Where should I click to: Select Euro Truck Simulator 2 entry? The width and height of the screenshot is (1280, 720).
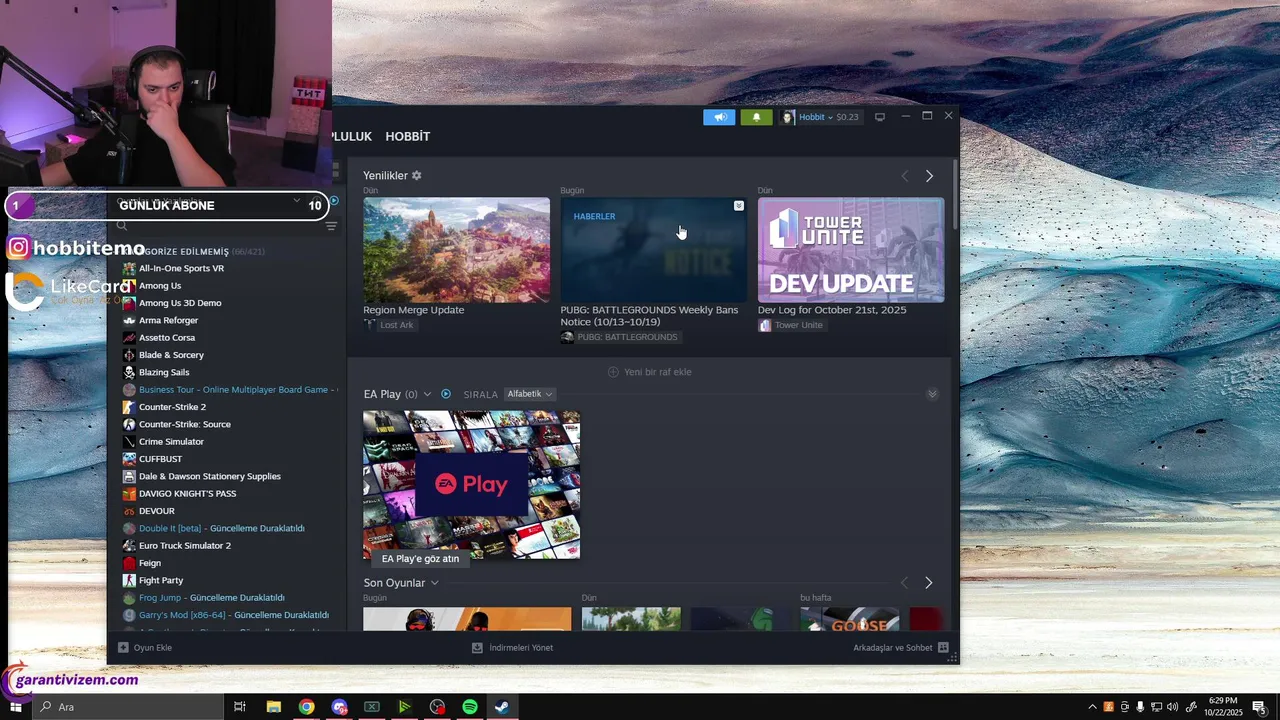click(x=185, y=546)
